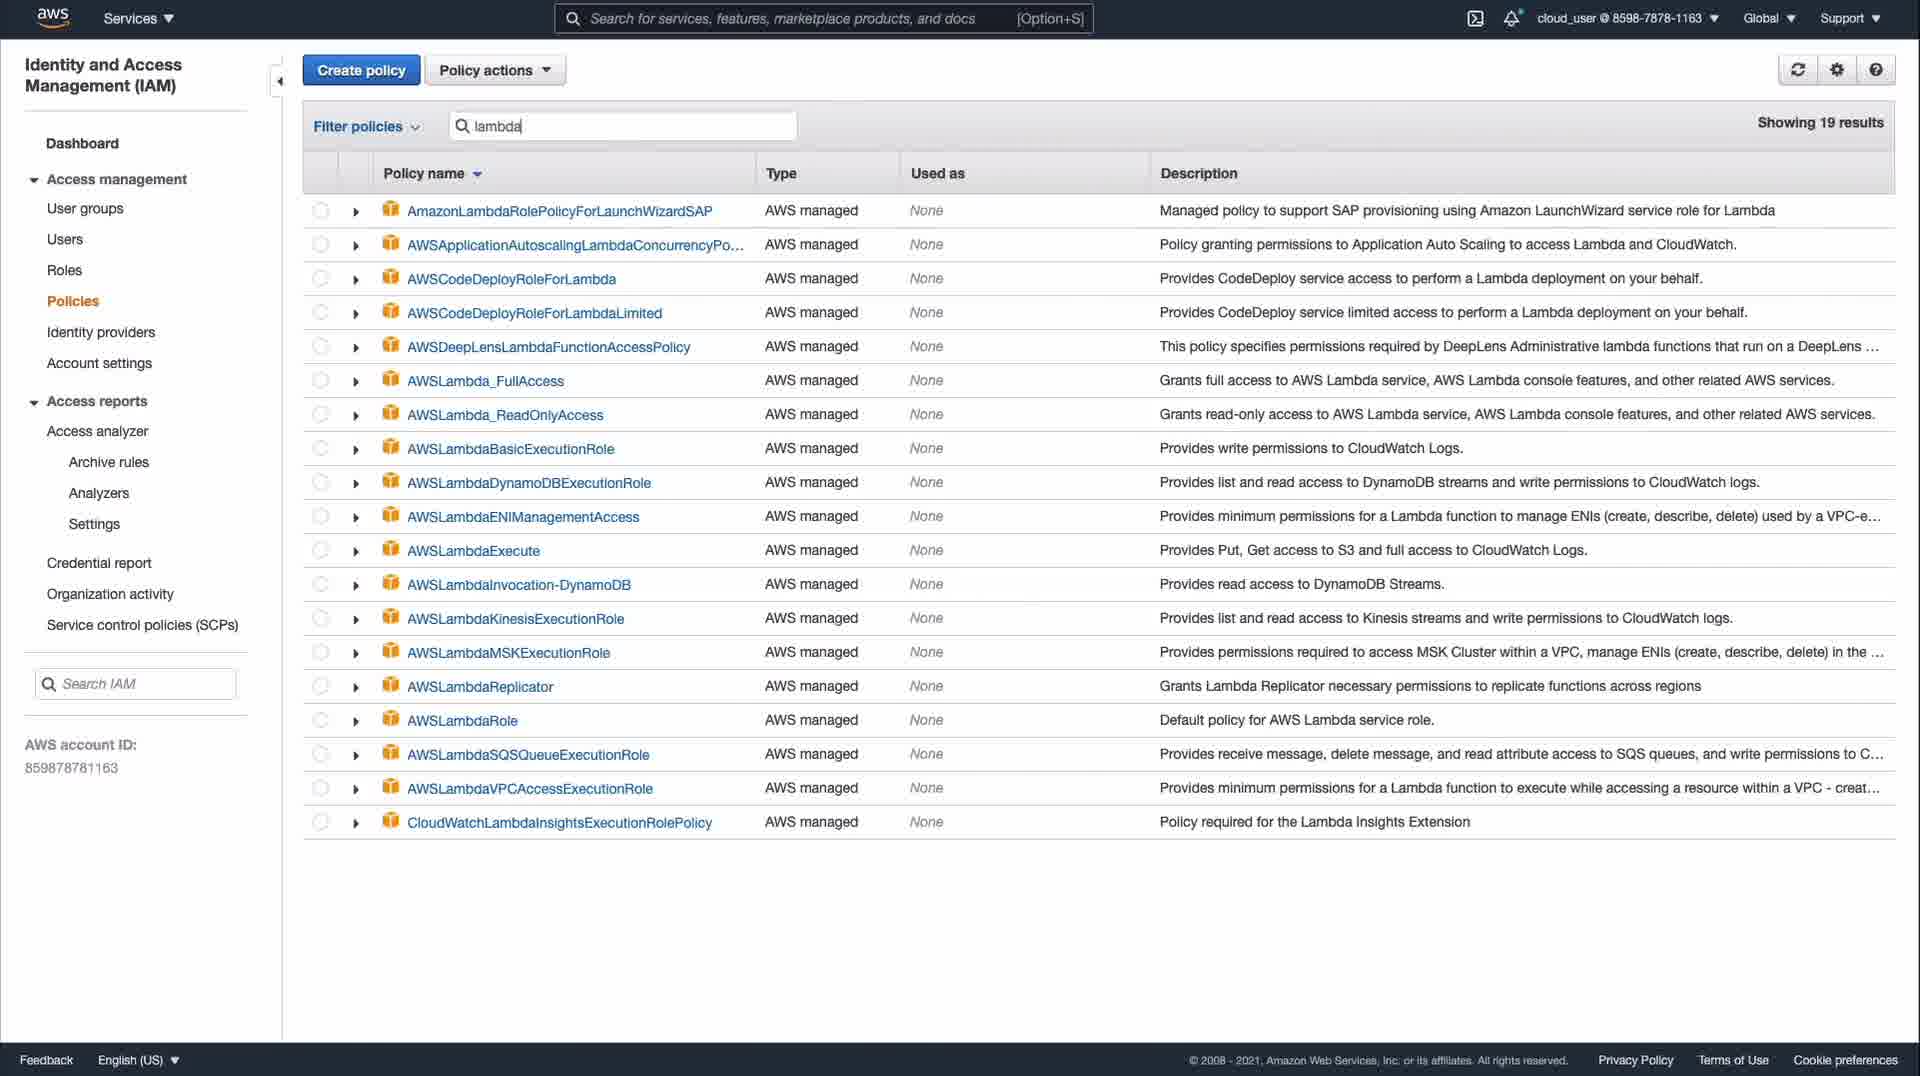This screenshot has height=1076, width=1920.
Task: Click the policy icon for CloudWatchLambdaInsightsExecutionRolePolicy
Action: (391, 821)
